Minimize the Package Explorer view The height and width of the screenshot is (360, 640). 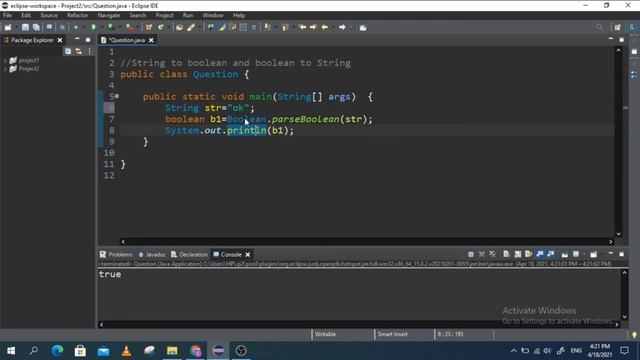[x=77, y=39]
